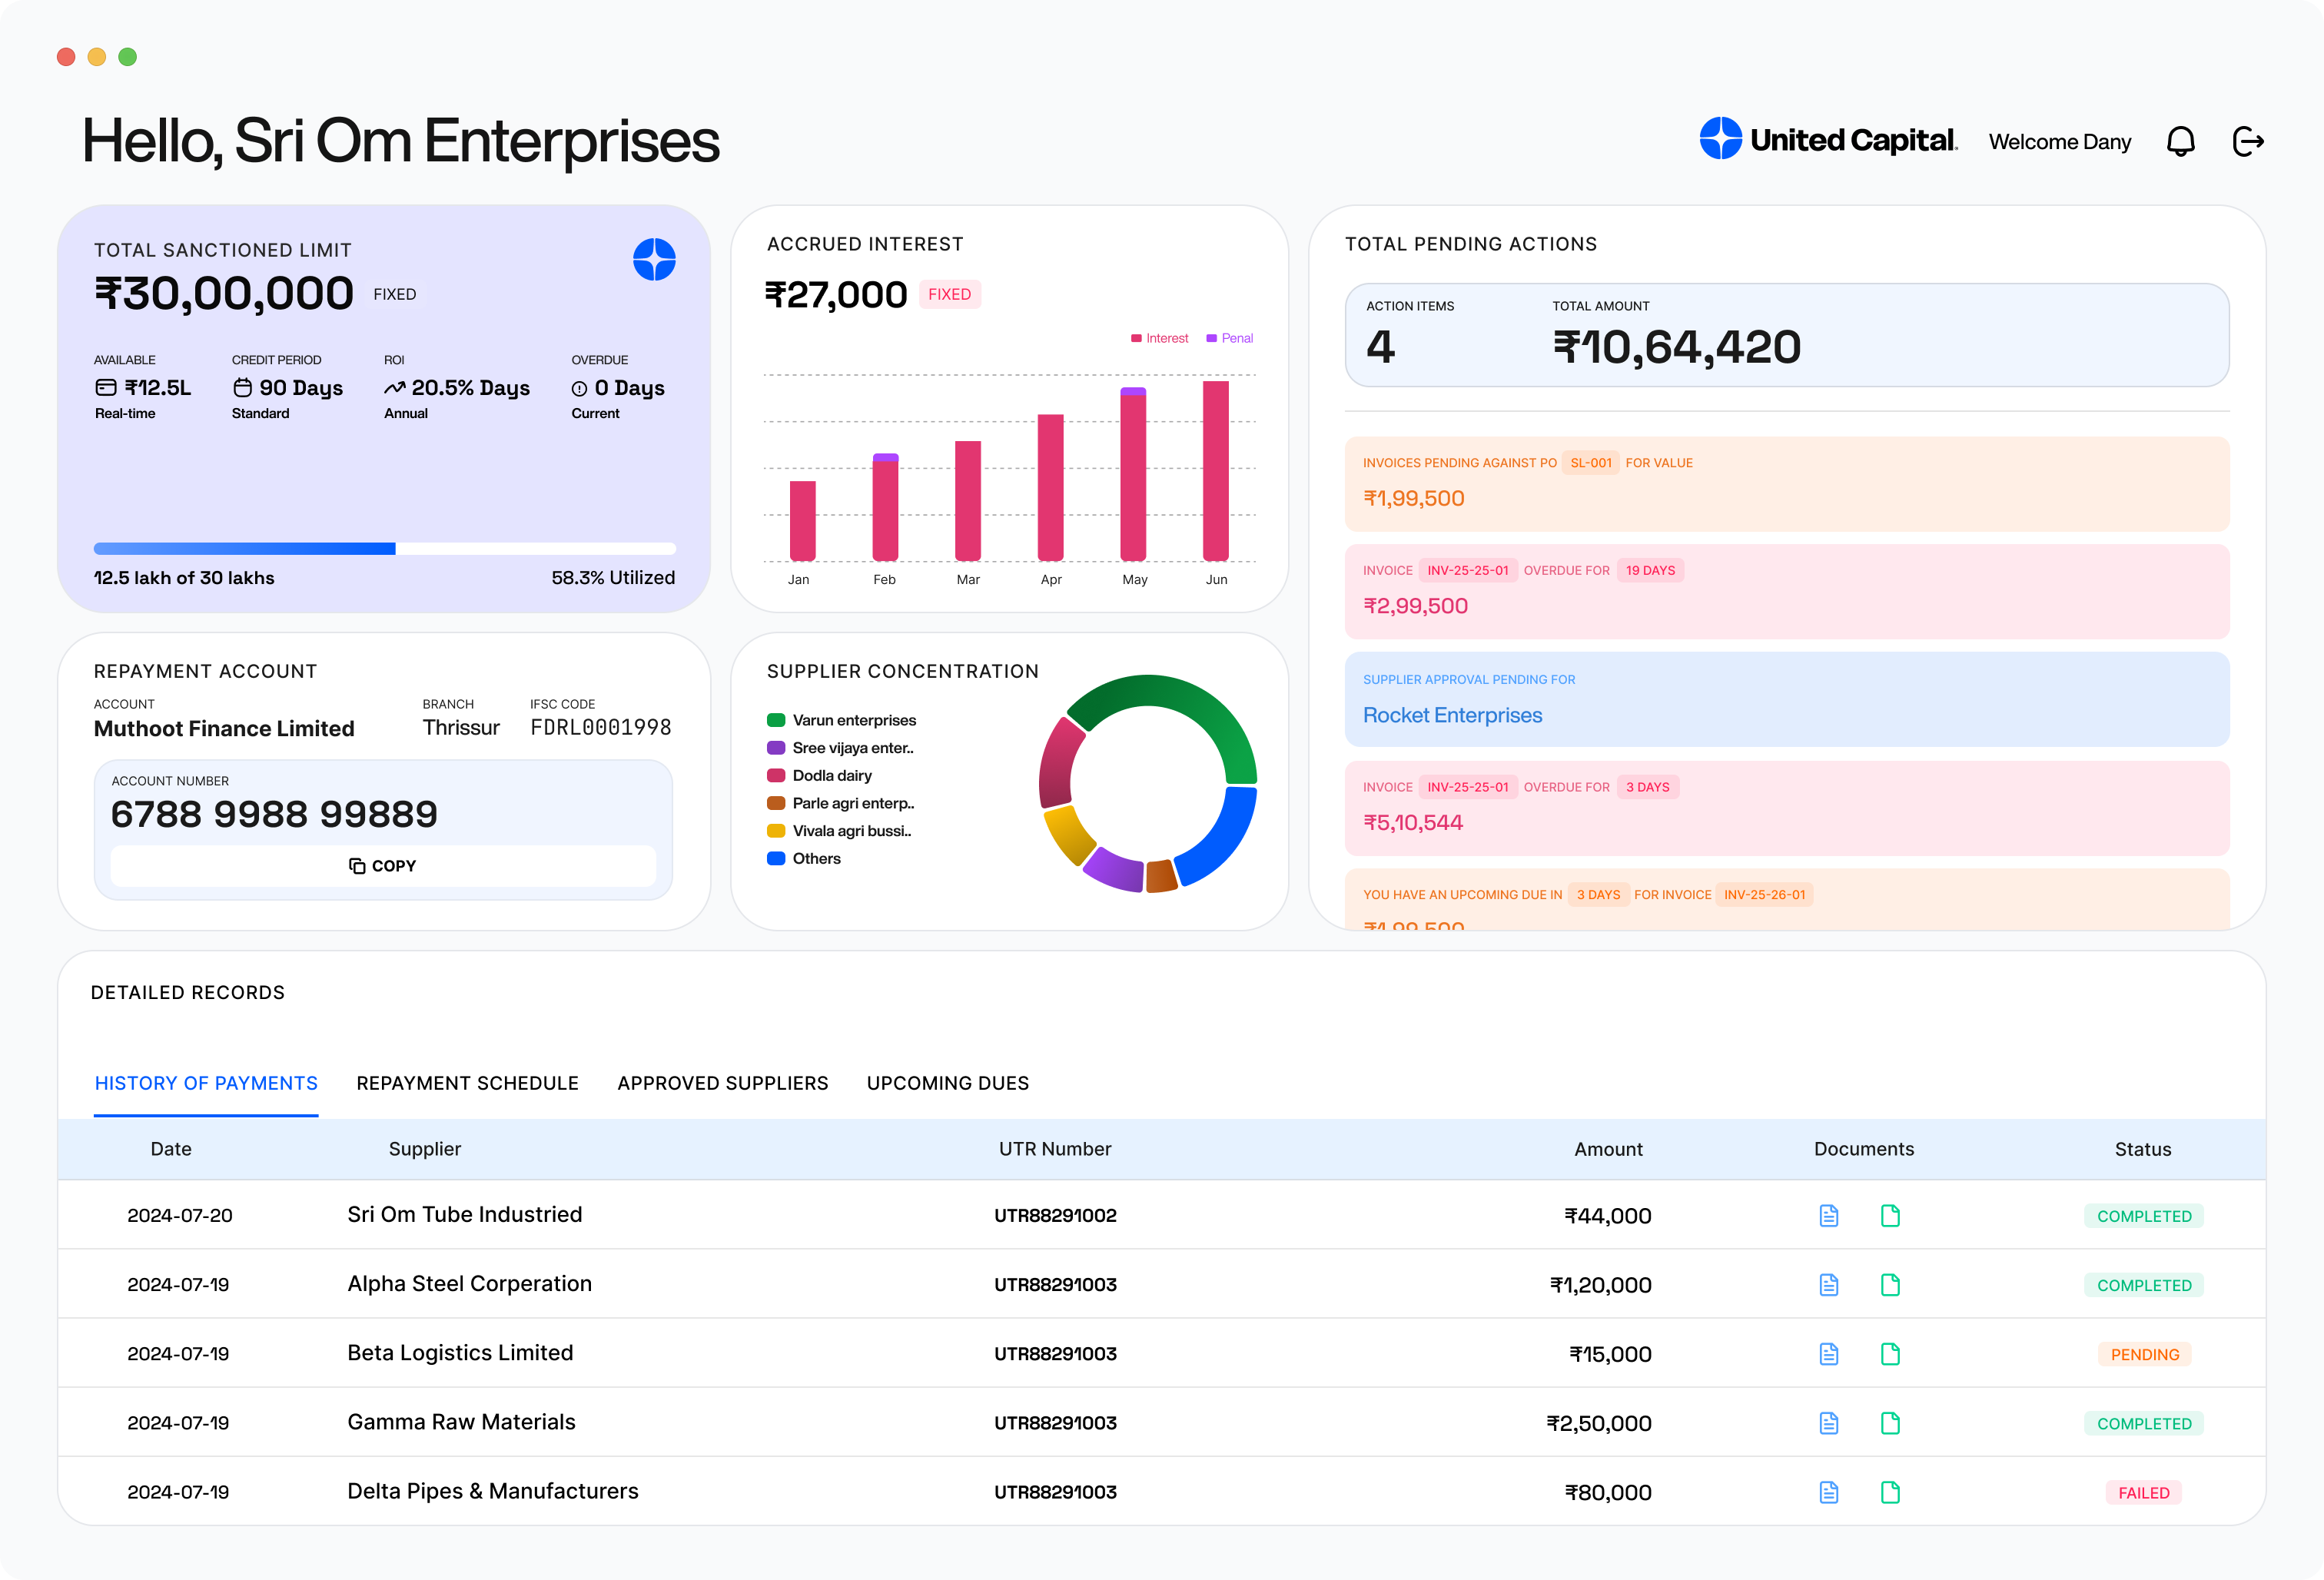
Task: Click the Date column header
Action: (171, 1149)
